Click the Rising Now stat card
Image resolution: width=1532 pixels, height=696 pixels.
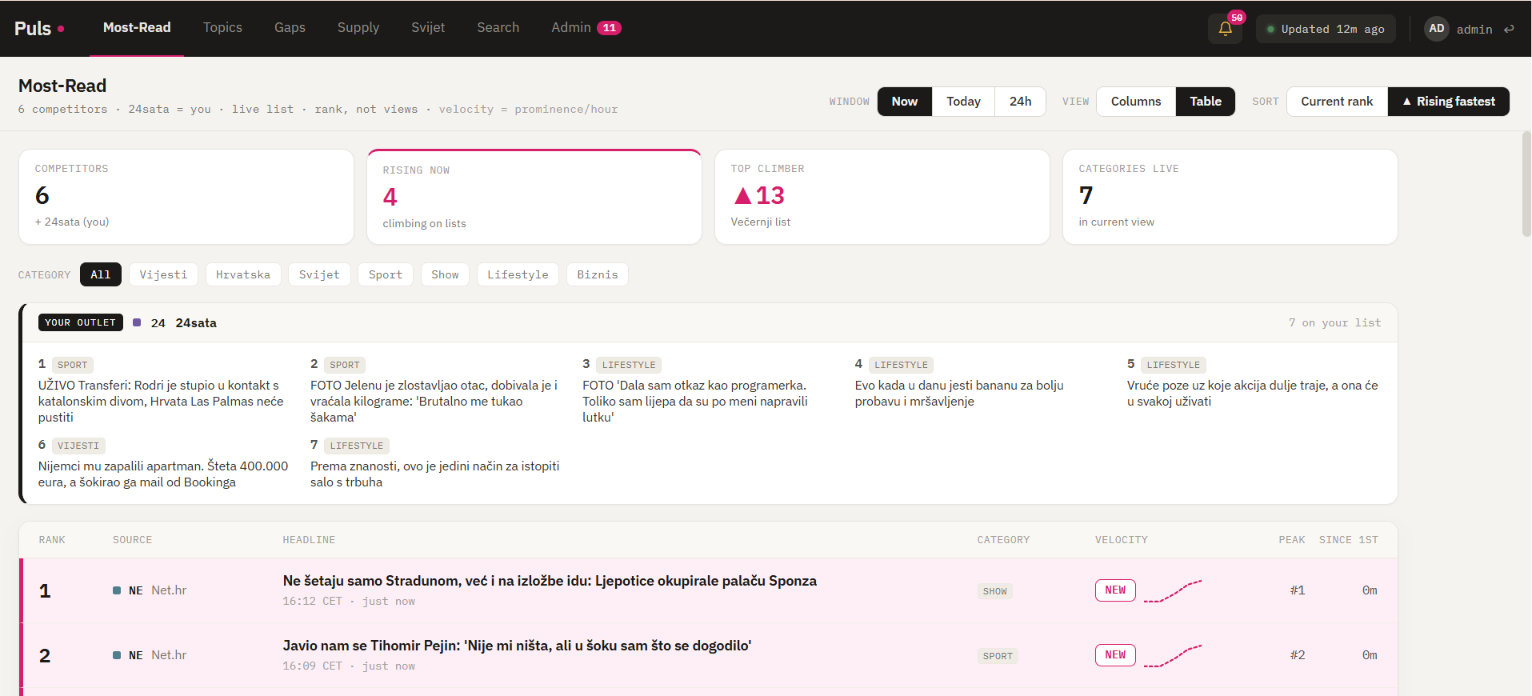point(534,197)
